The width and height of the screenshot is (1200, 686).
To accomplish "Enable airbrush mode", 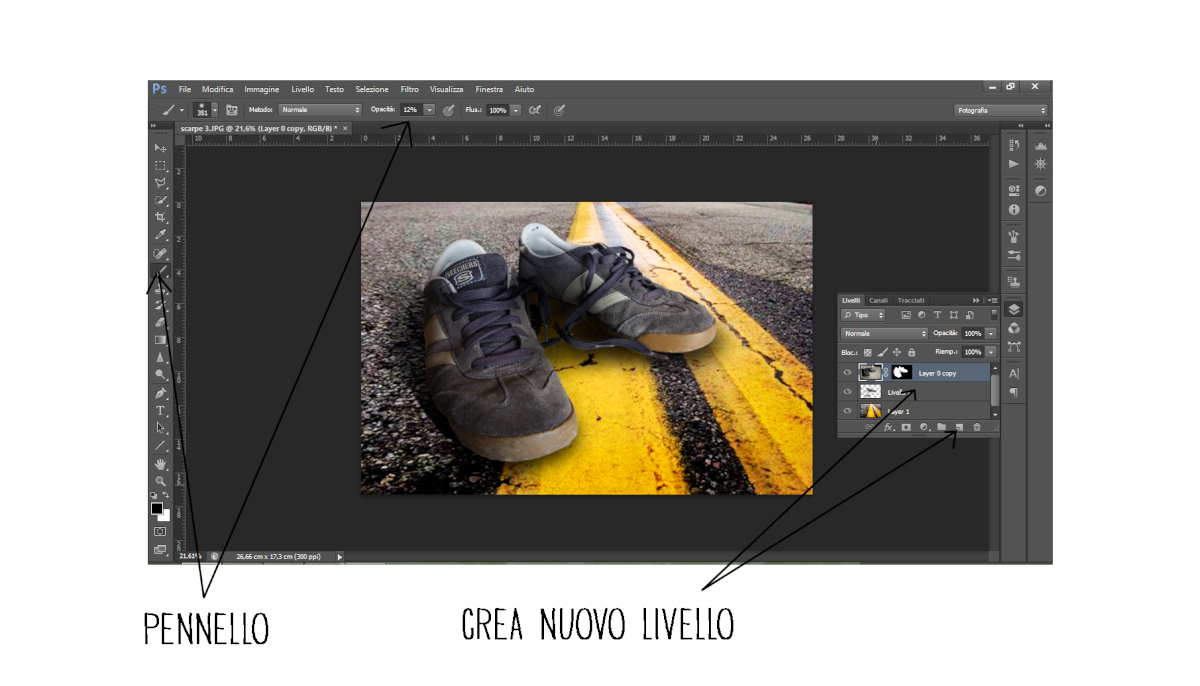I will [x=535, y=110].
